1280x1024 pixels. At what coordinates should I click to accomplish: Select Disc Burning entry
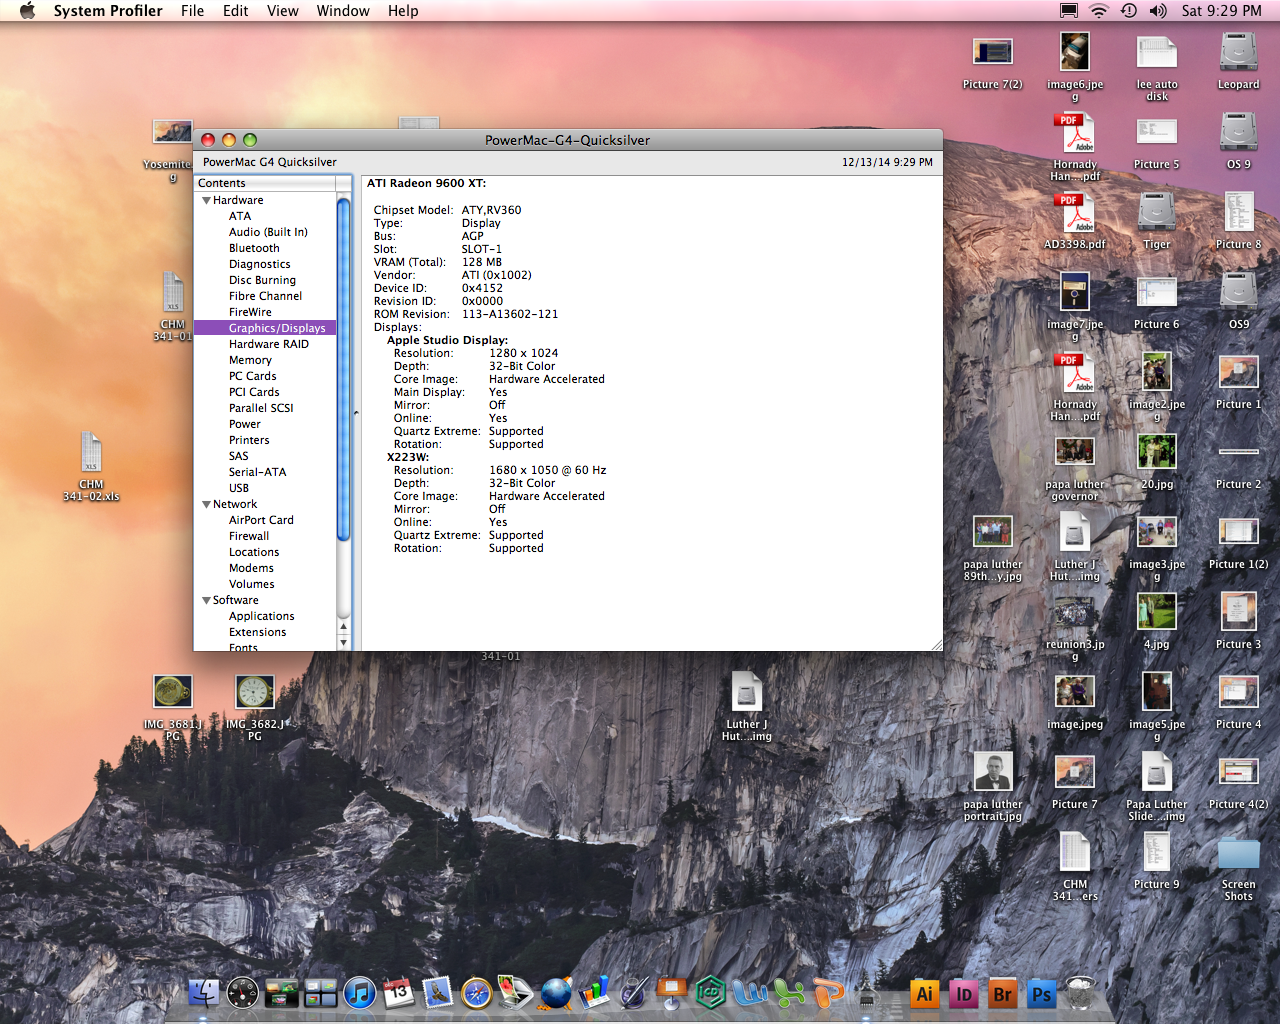point(262,280)
